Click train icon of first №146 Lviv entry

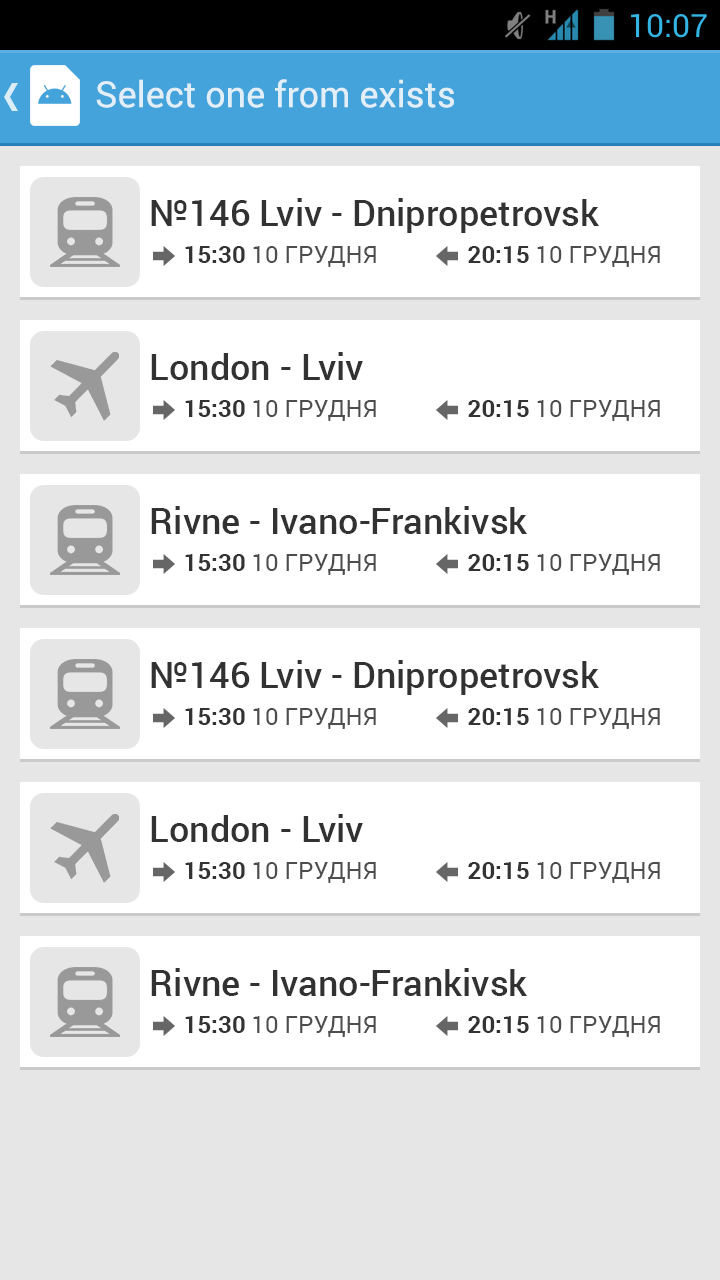[85, 232]
